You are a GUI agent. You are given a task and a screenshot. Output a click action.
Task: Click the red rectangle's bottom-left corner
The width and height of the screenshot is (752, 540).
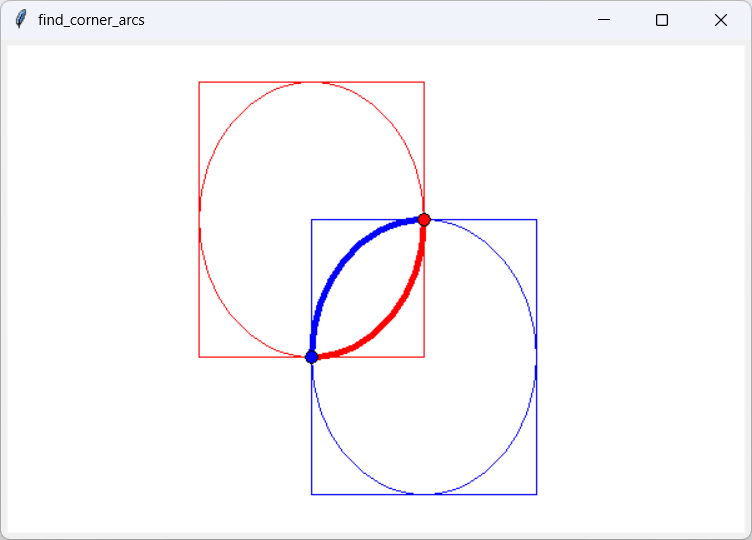coord(199,356)
